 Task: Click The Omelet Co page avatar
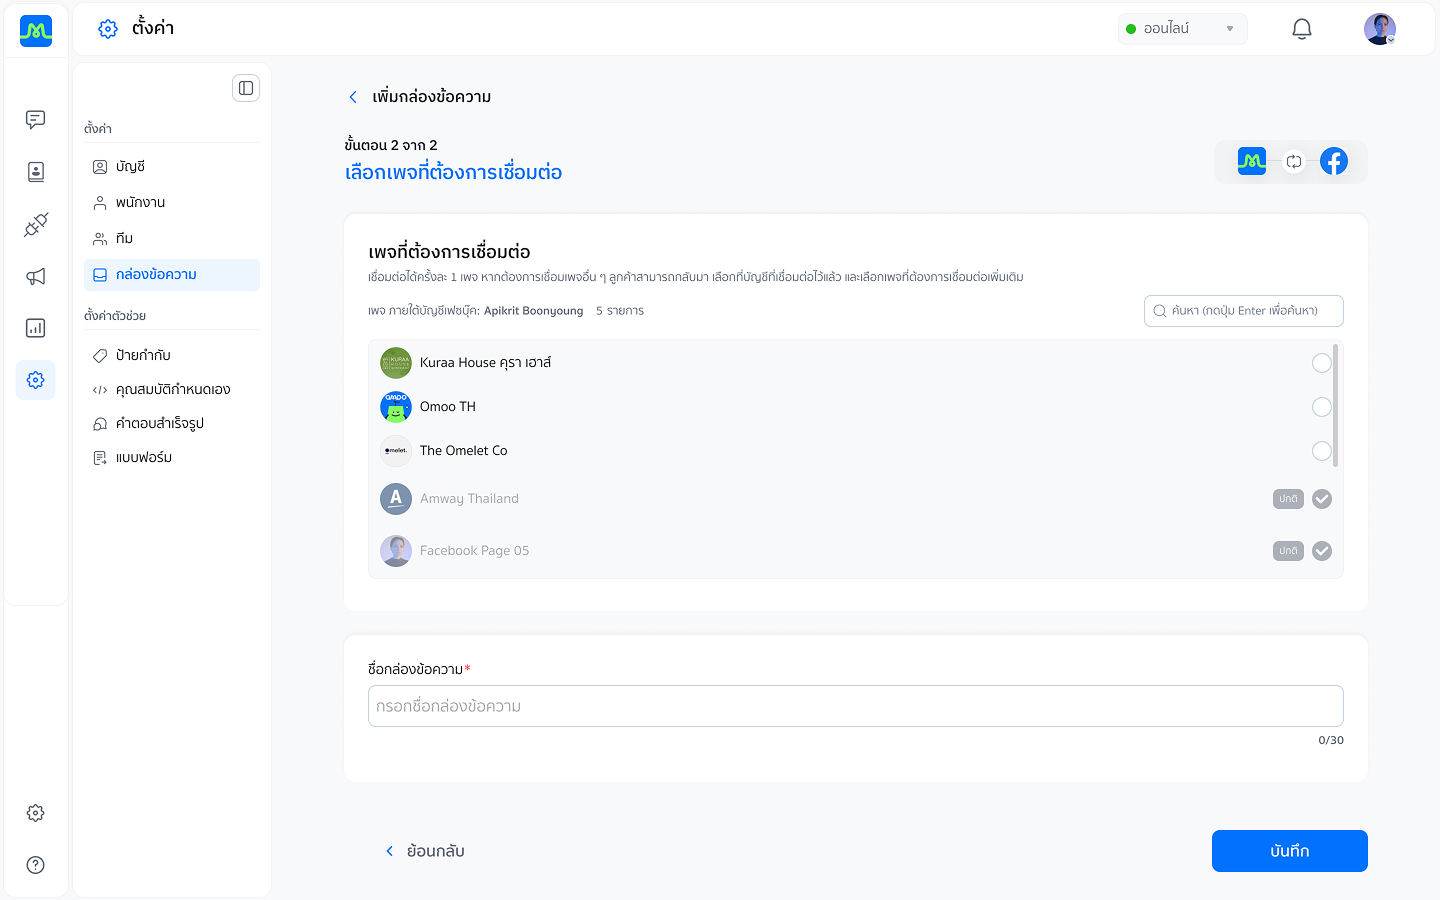click(396, 450)
